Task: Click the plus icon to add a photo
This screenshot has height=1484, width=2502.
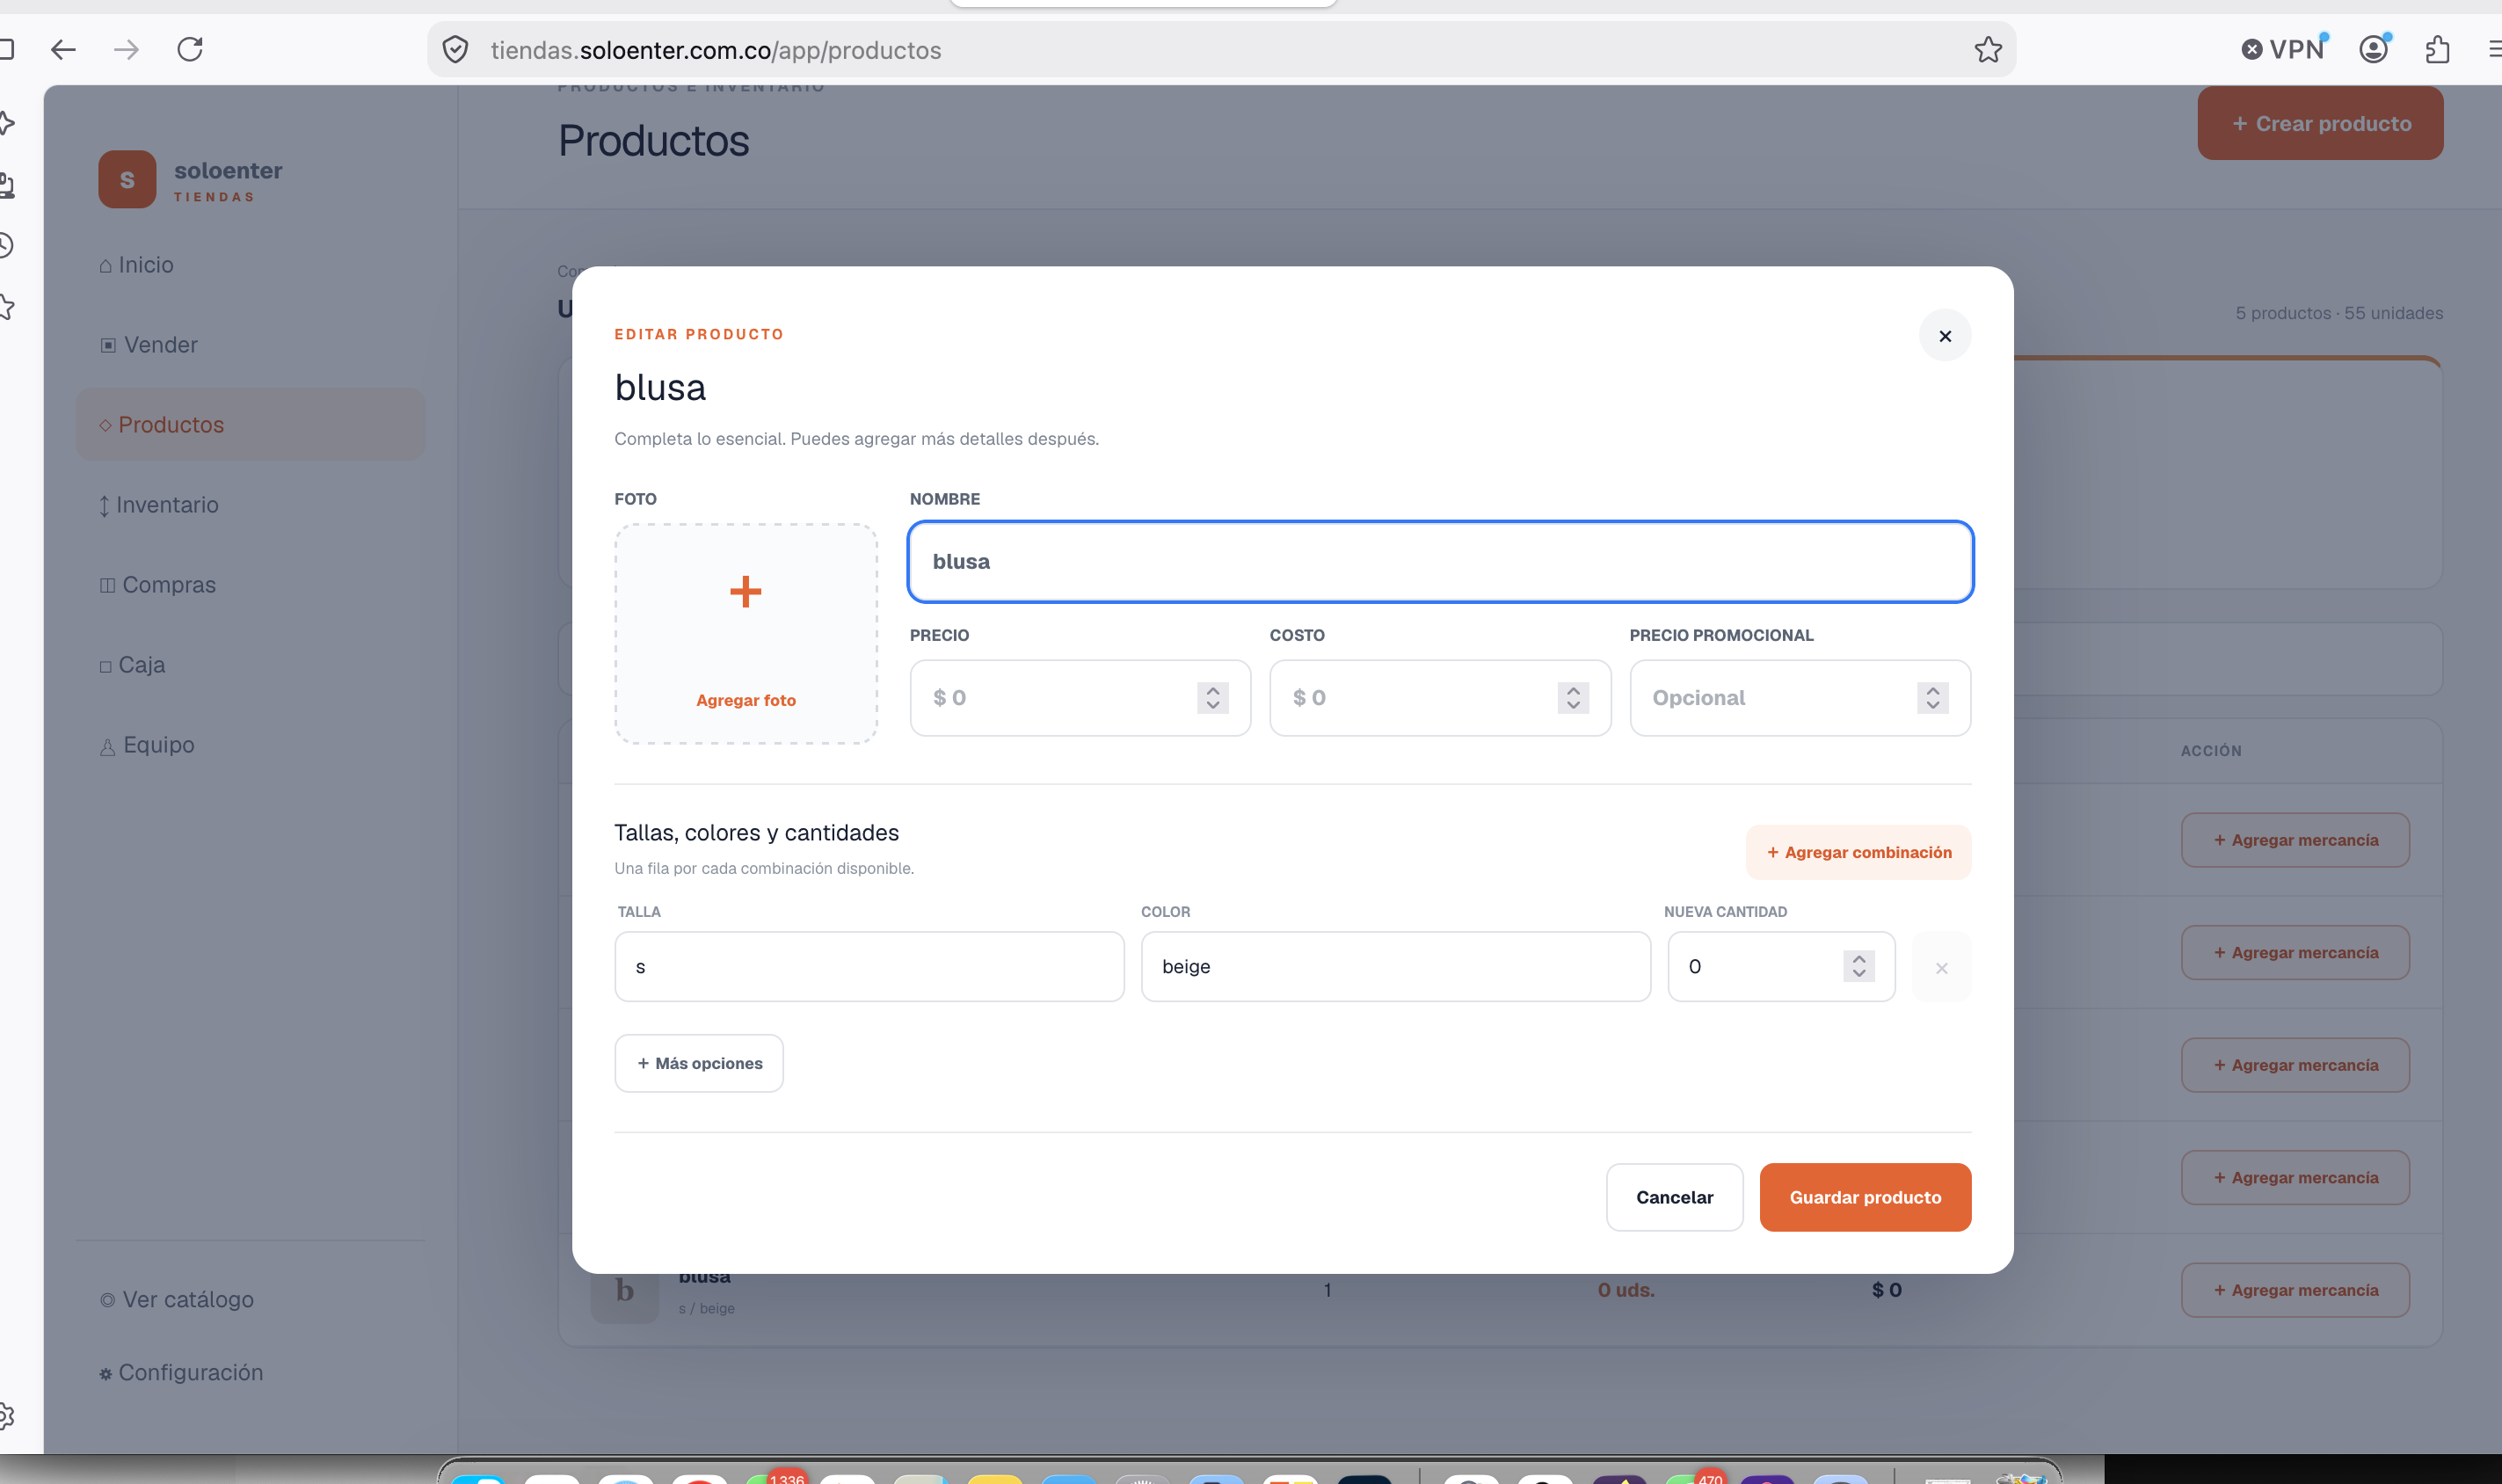Action: pos(745,591)
